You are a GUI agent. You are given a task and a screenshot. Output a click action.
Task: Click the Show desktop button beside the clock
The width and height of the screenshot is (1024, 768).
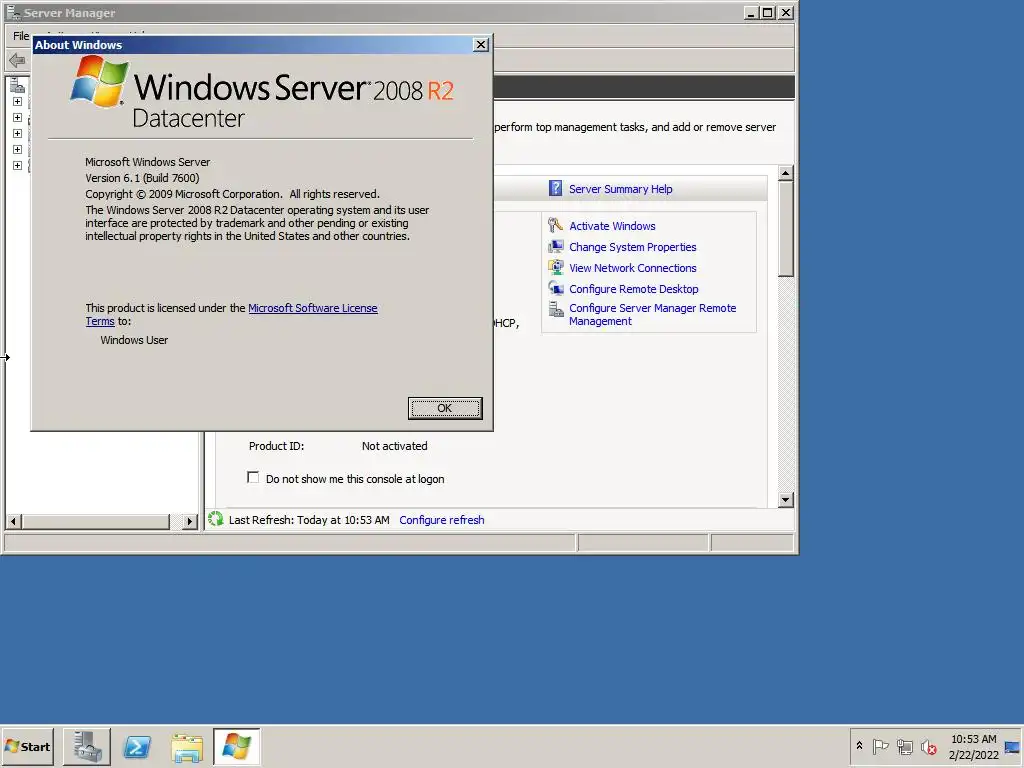(x=1013, y=746)
